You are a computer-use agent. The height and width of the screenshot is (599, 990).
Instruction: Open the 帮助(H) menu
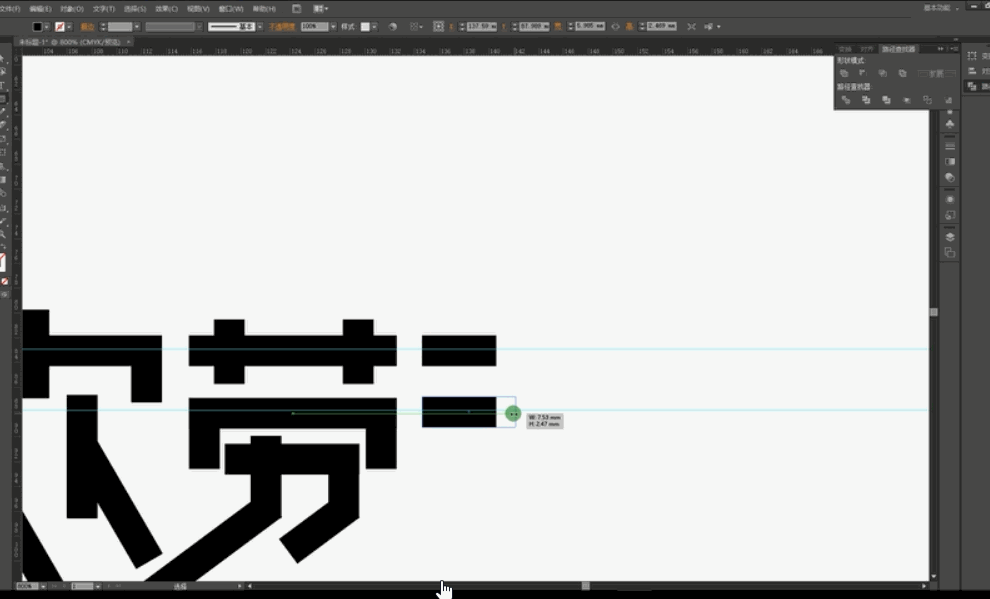click(264, 9)
